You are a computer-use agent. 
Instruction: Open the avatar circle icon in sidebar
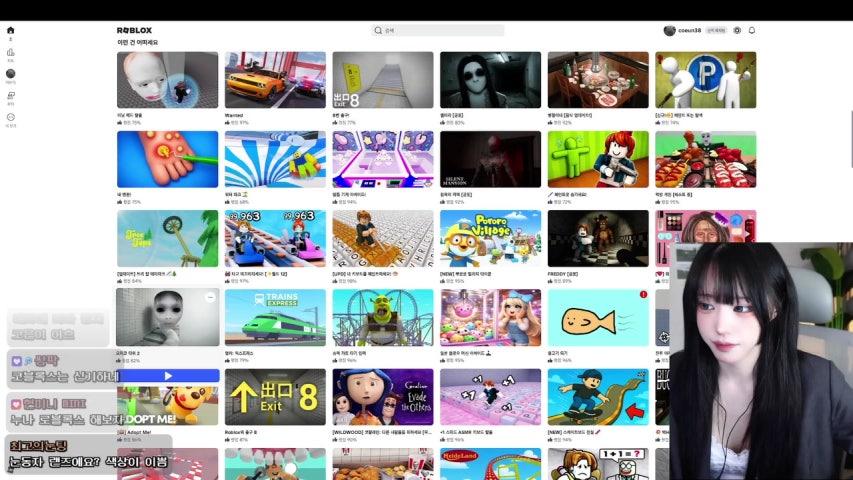coord(10,73)
